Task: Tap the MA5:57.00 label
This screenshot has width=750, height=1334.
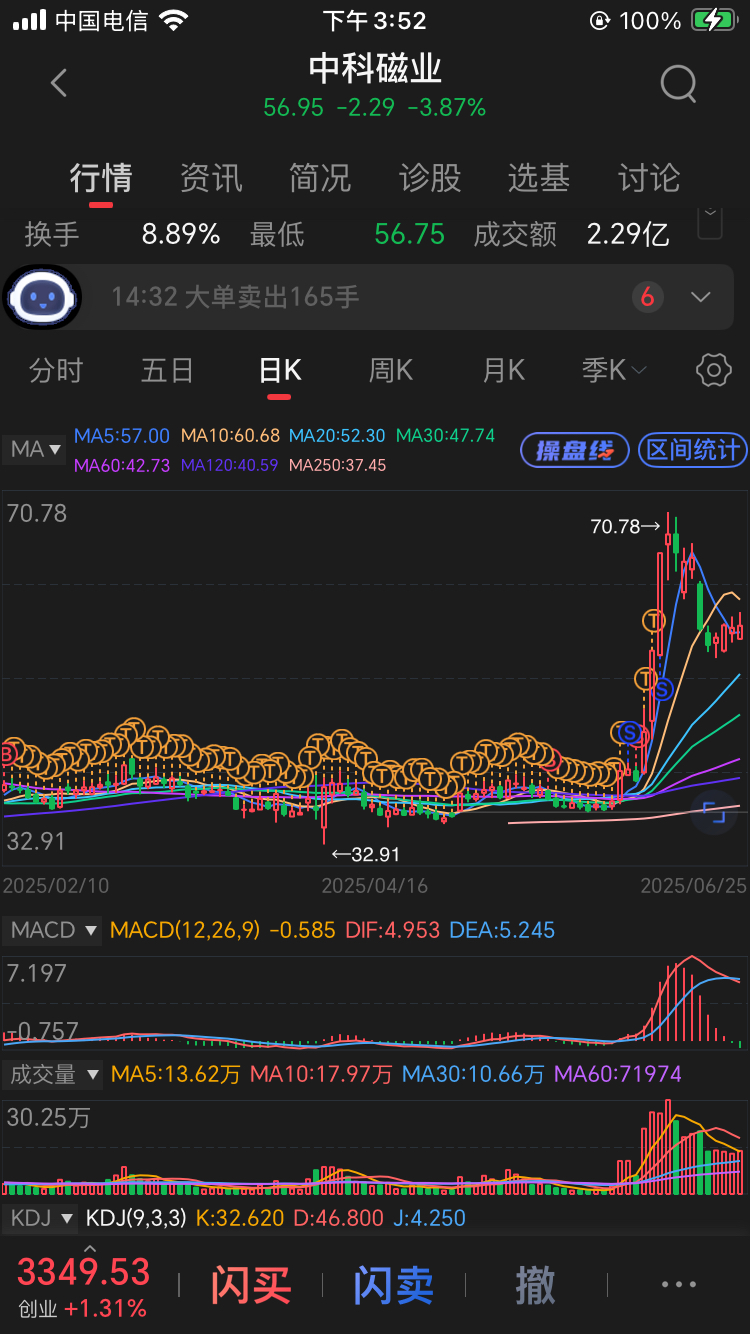Action: [x=122, y=436]
